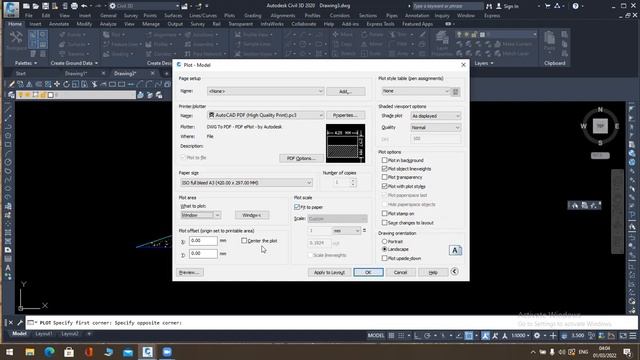
Task: Click the PDF Options button
Action: [301, 158]
